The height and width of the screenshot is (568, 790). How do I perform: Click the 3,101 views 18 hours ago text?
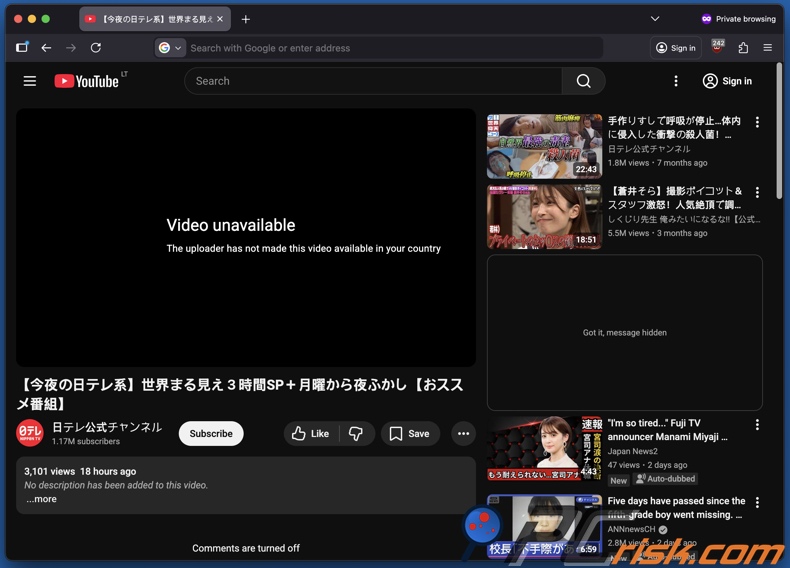tap(80, 471)
